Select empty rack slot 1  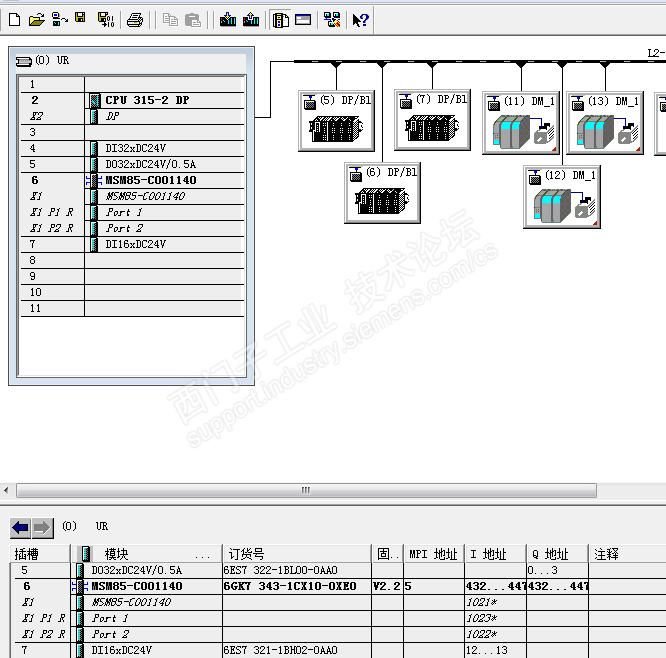132,84
